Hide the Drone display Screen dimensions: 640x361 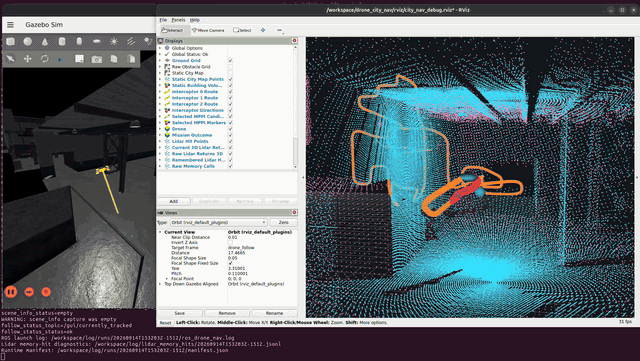[231, 129]
